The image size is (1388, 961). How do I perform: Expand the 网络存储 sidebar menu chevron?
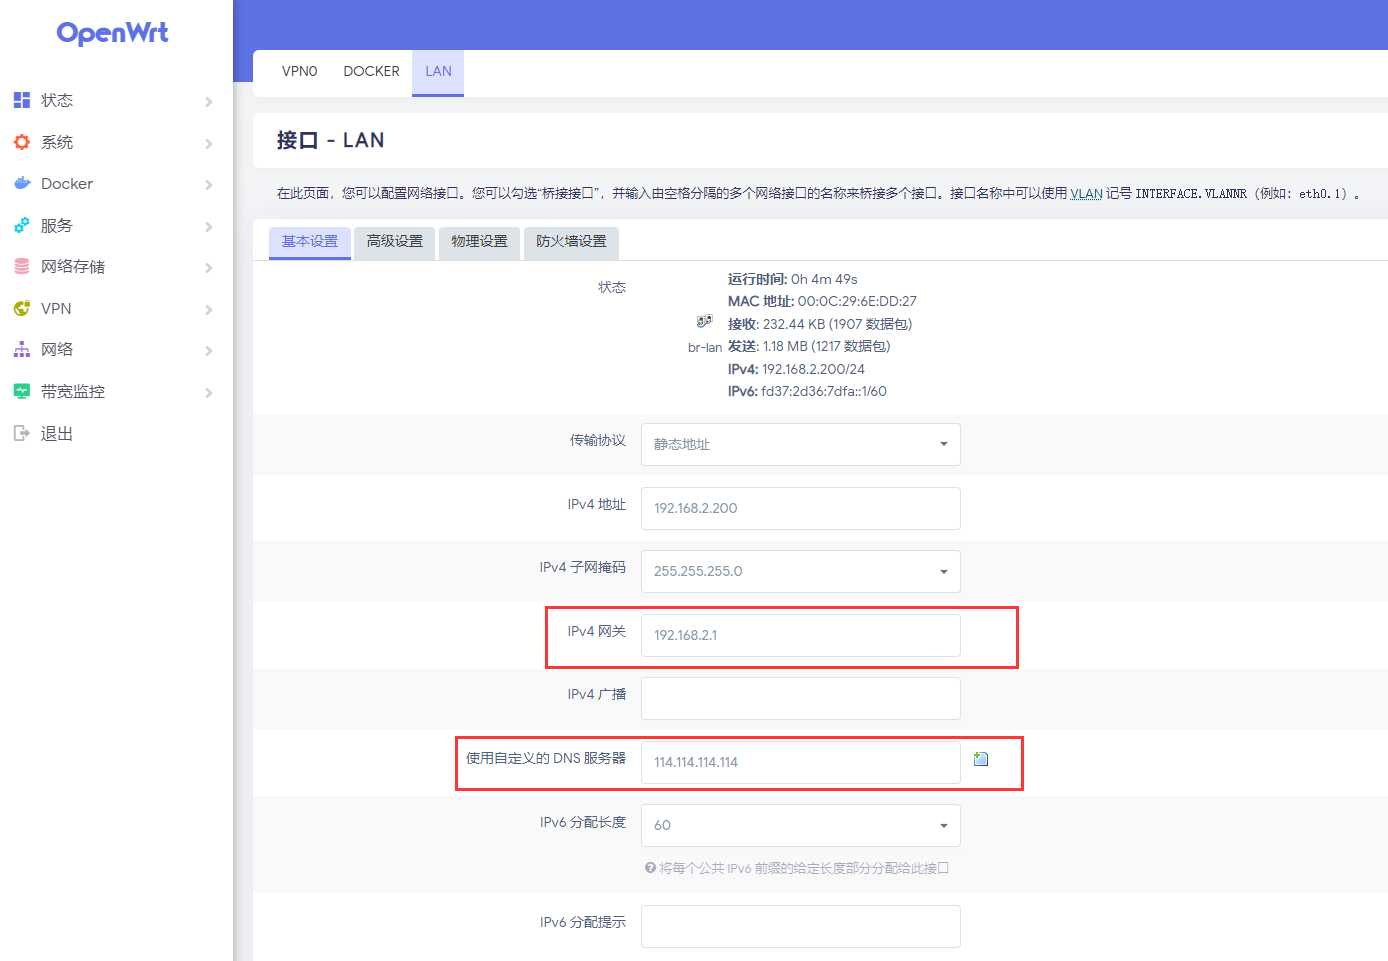click(x=209, y=267)
